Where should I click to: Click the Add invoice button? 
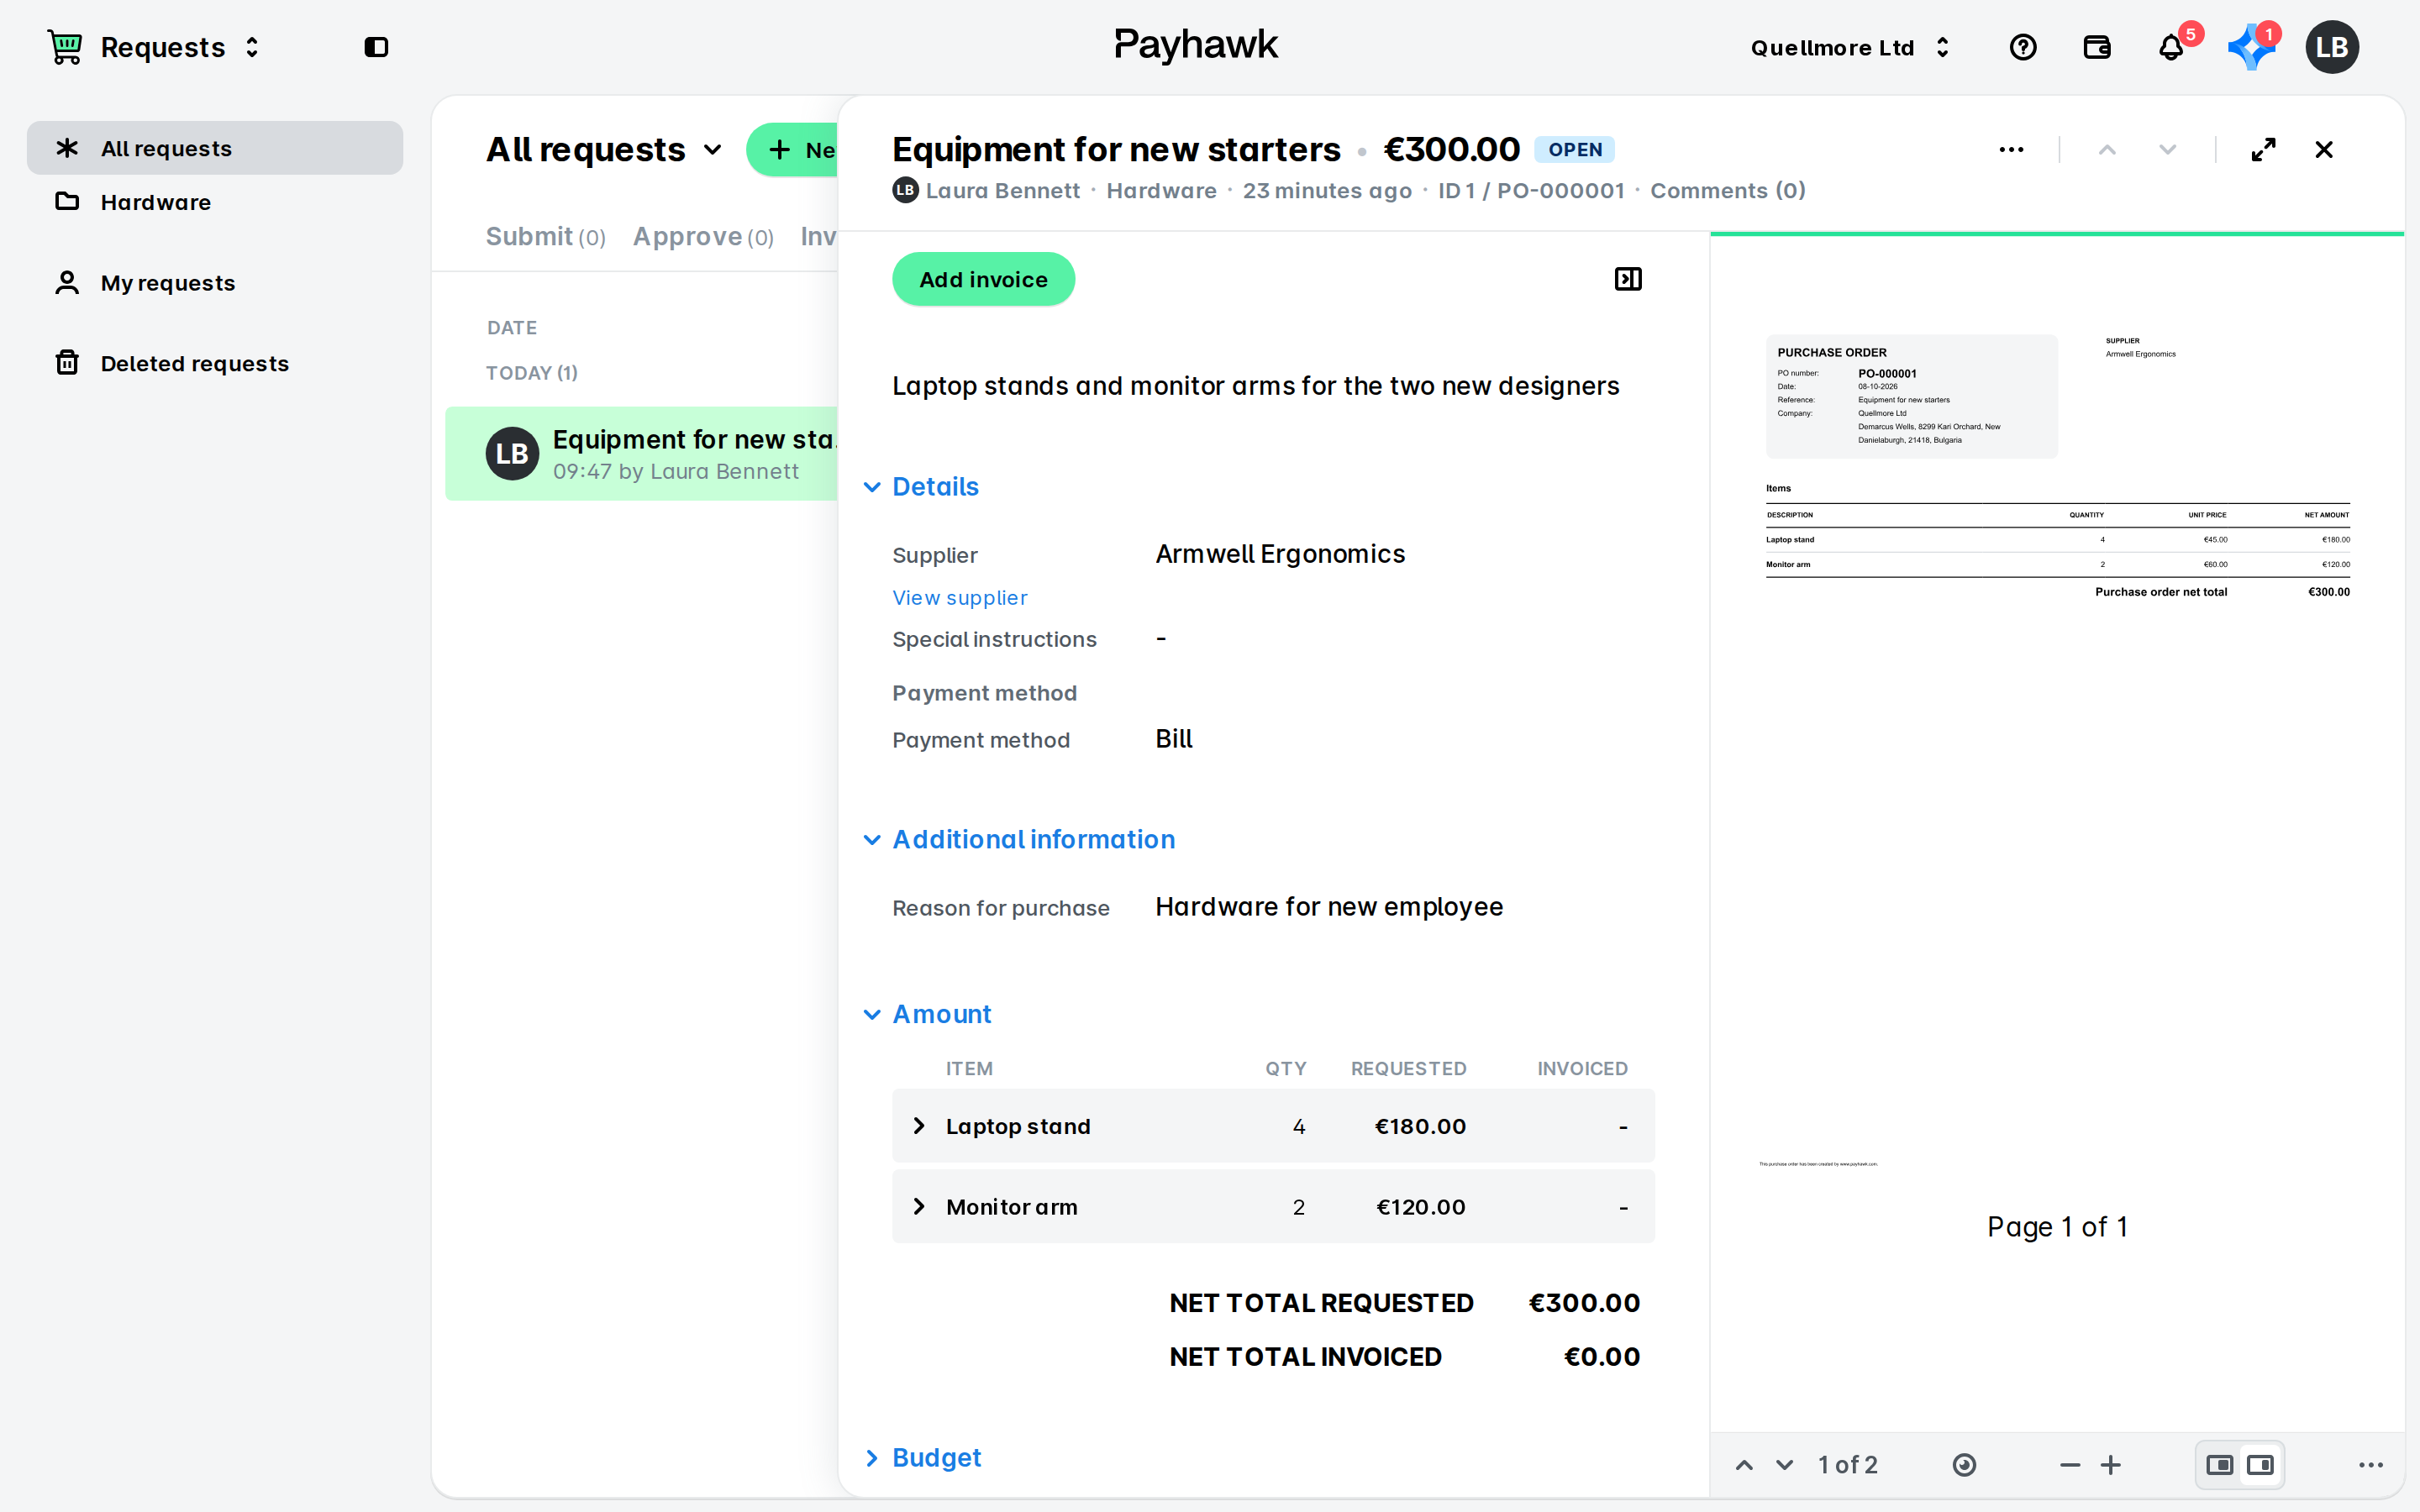pyautogui.click(x=983, y=279)
